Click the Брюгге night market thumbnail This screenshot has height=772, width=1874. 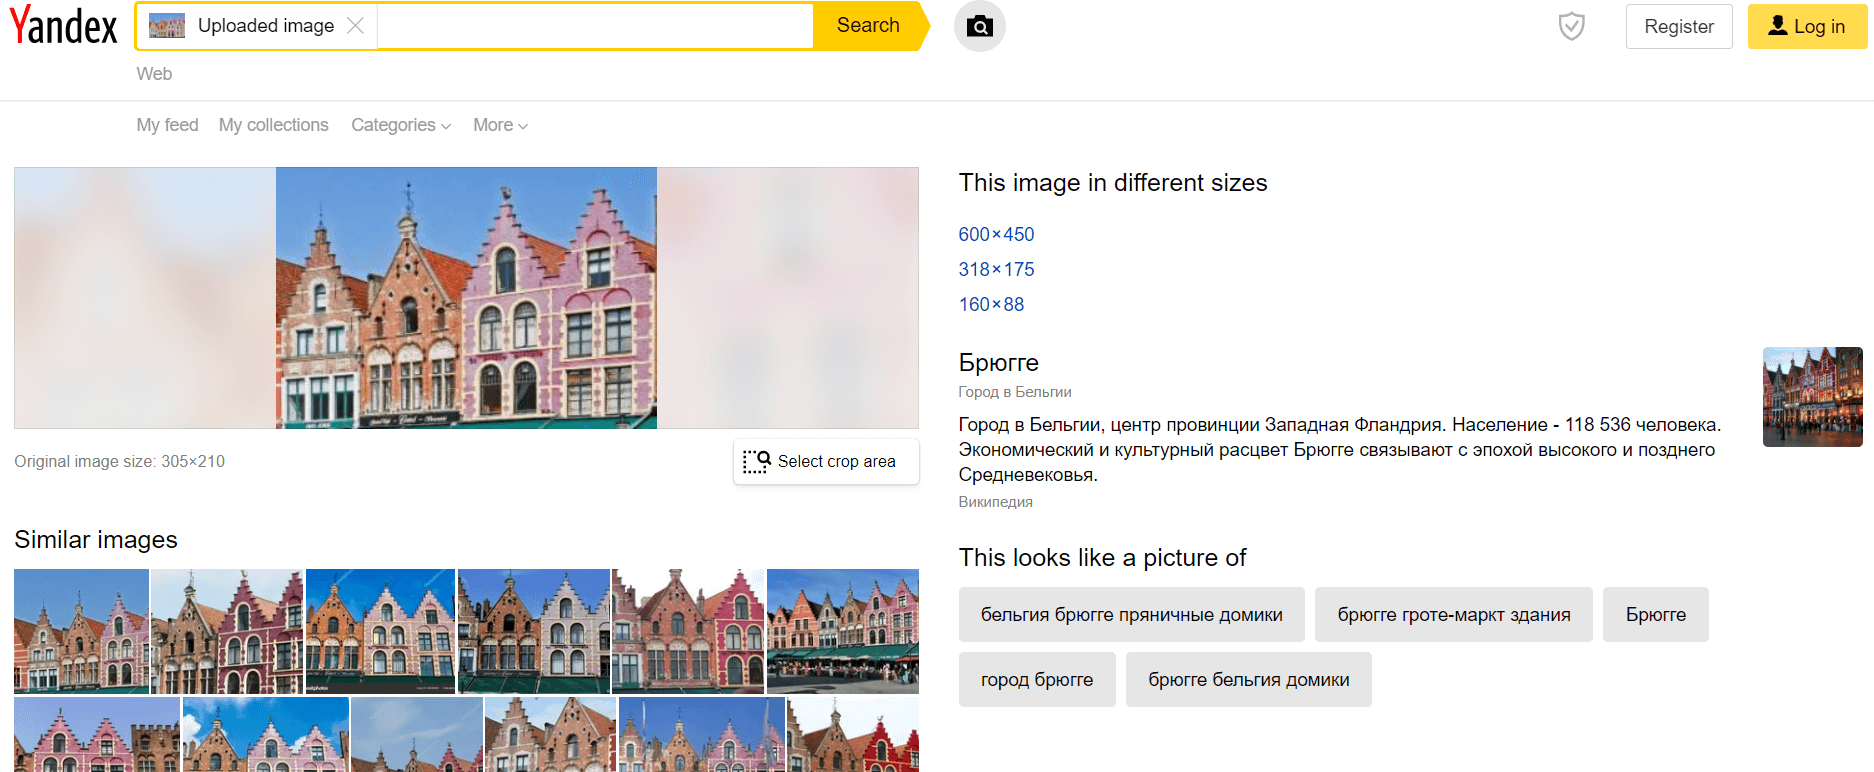(1812, 397)
